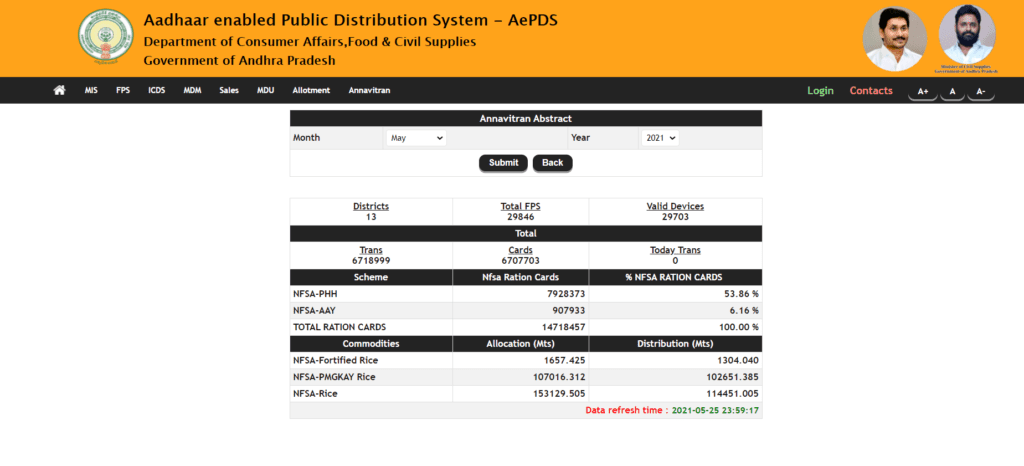Image resolution: width=1024 pixels, height=466 pixels.
Task: Click NFSA-Rice allocation value 153129.505
Action: click(x=560, y=394)
